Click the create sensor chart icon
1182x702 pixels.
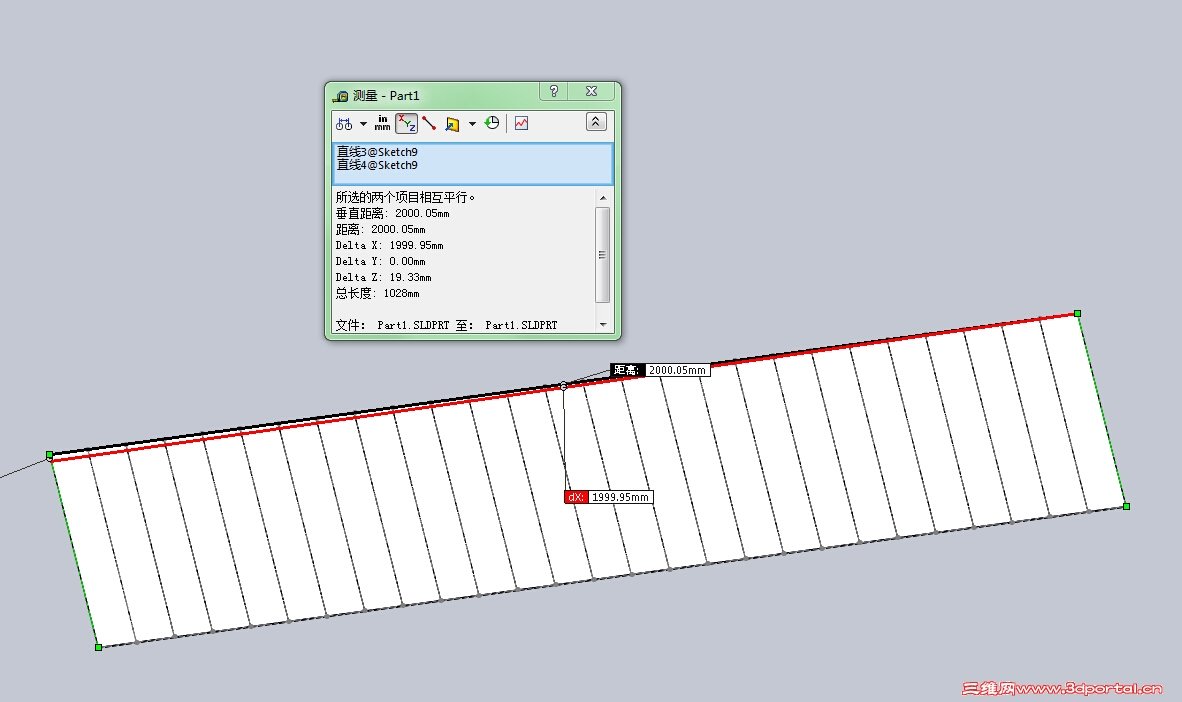click(522, 123)
